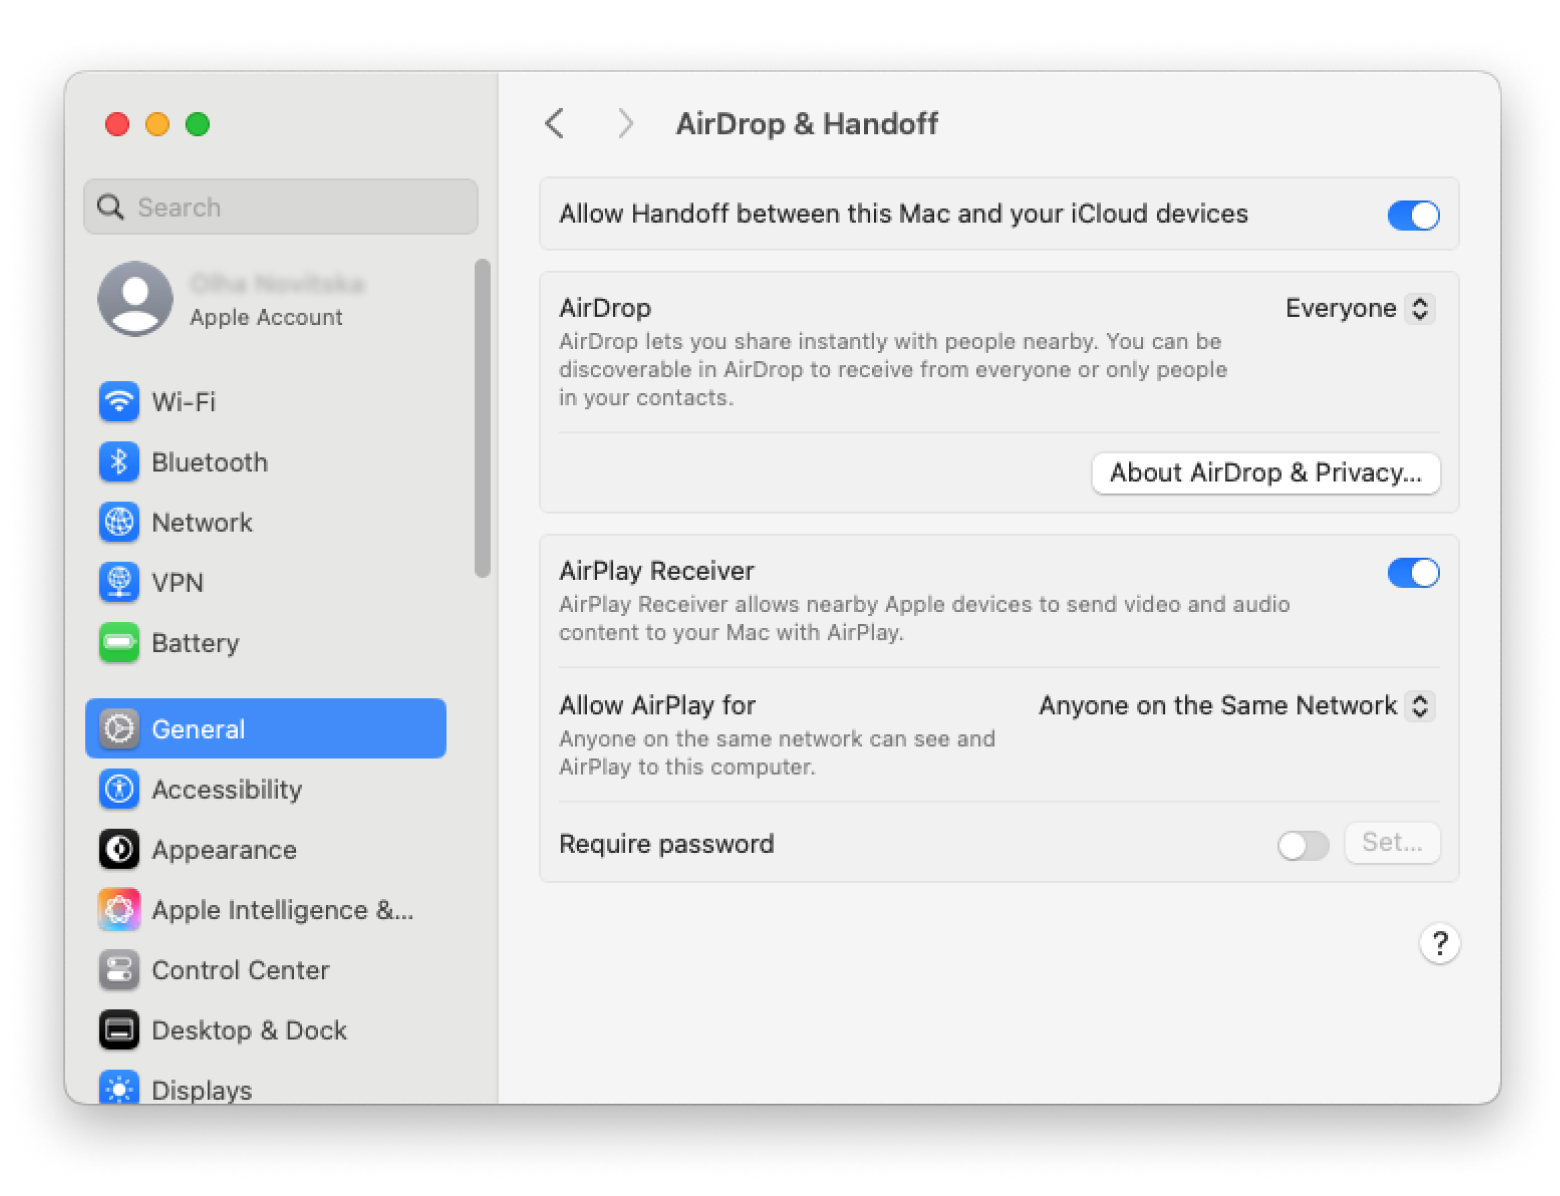Image resolution: width=1560 pixels, height=1196 pixels.
Task: Go back with the left chevron
Action: 555,124
